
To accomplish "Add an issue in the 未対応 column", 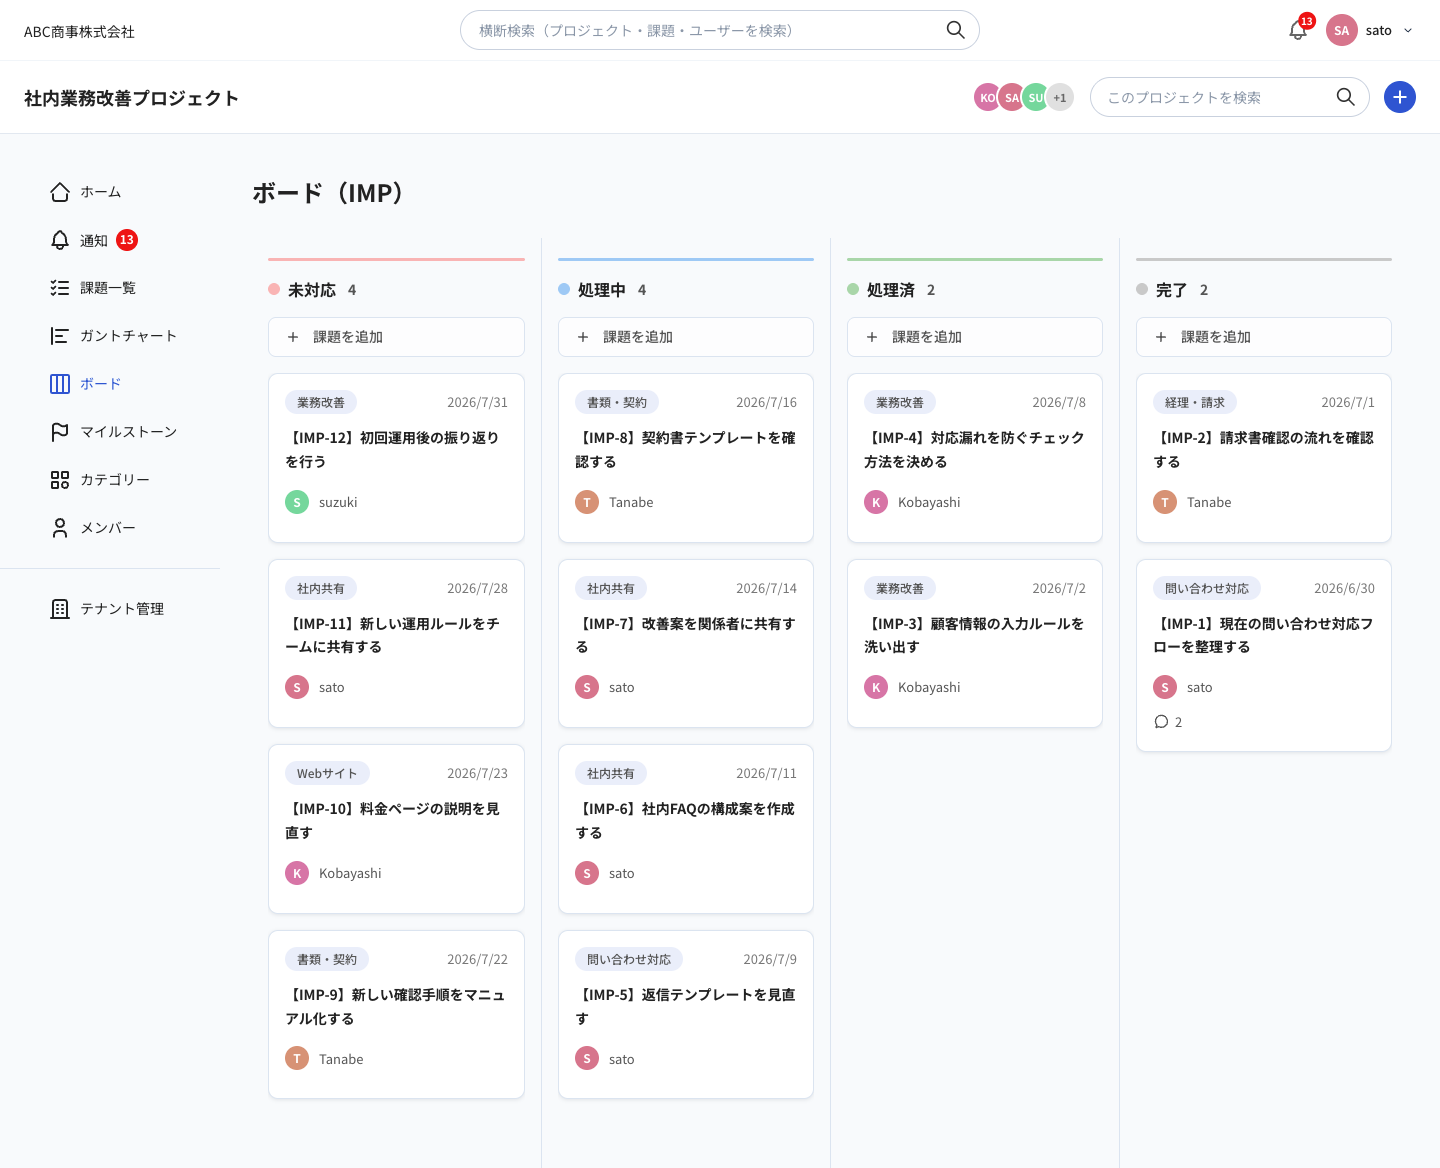I will tap(396, 337).
